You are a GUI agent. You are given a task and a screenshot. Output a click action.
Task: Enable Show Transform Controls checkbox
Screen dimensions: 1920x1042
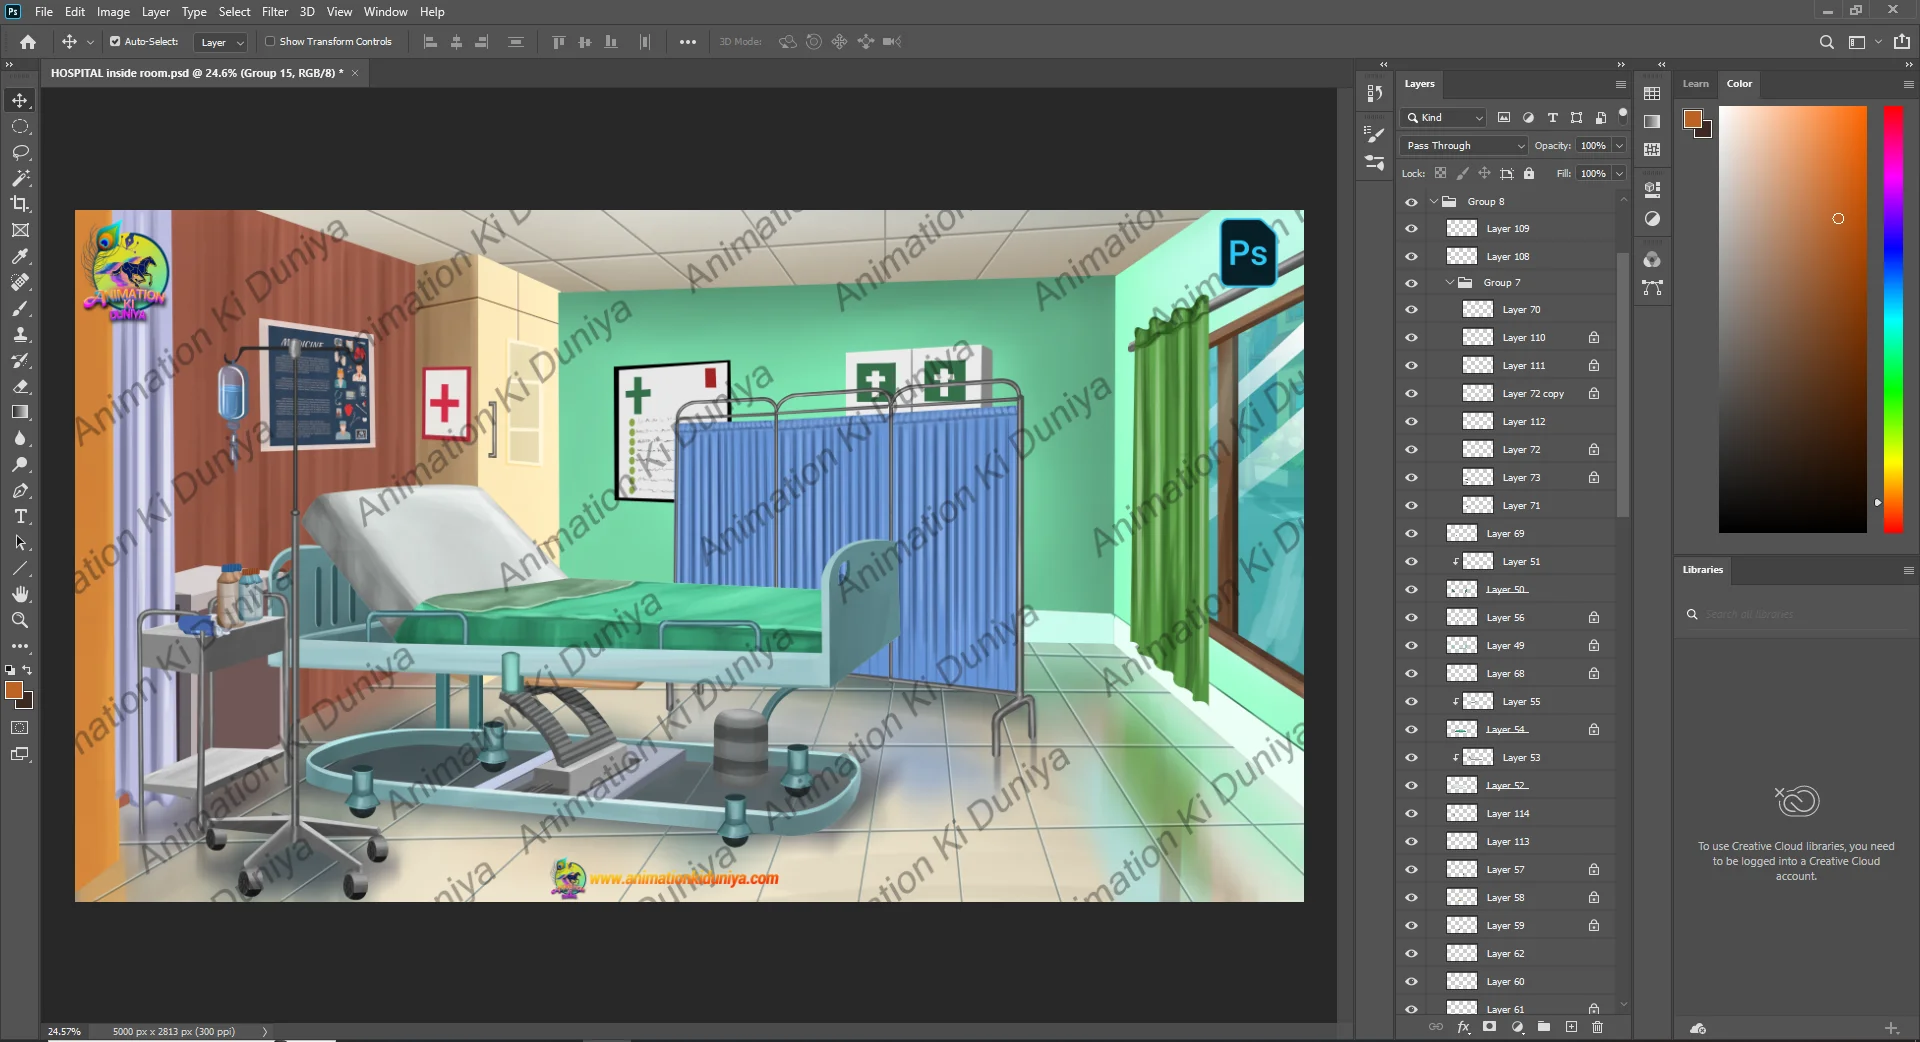(x=270, y=42)
